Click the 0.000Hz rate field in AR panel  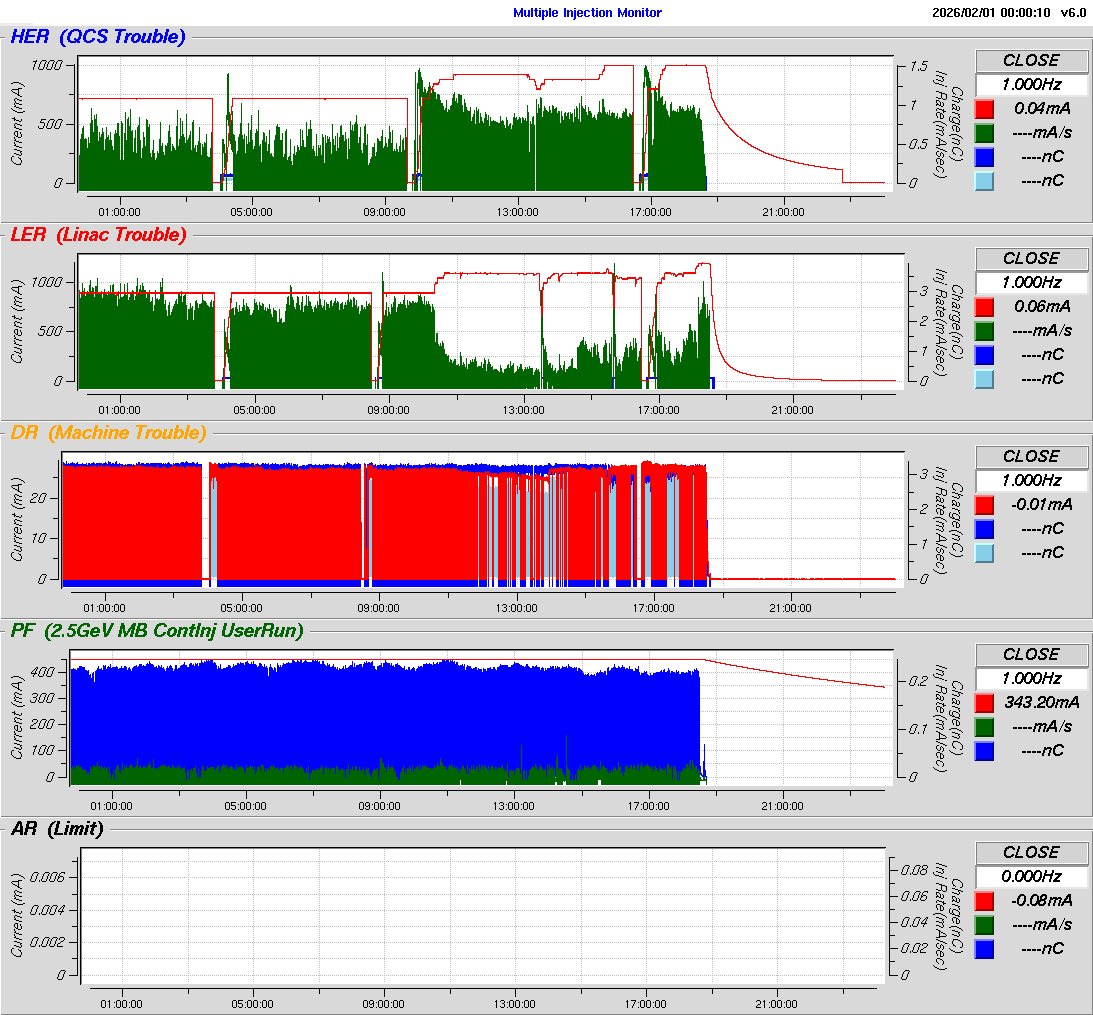[1030, 876]
